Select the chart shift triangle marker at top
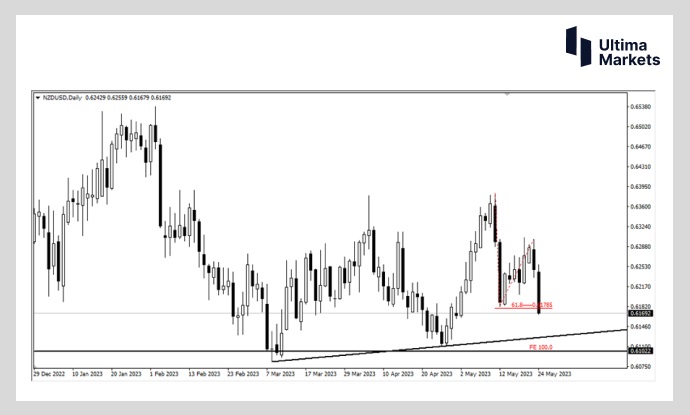Screen dimensions: 690x415 (507, 94)
